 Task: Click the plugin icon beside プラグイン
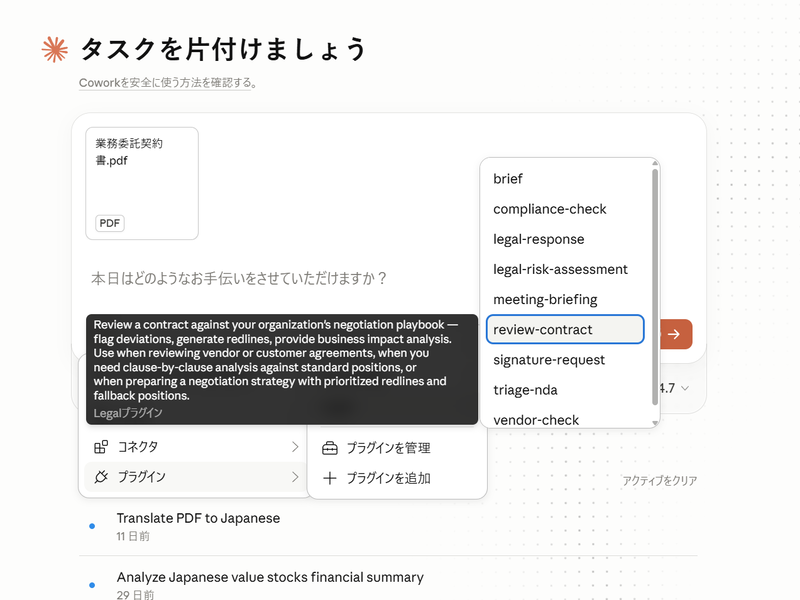point(104,479)
